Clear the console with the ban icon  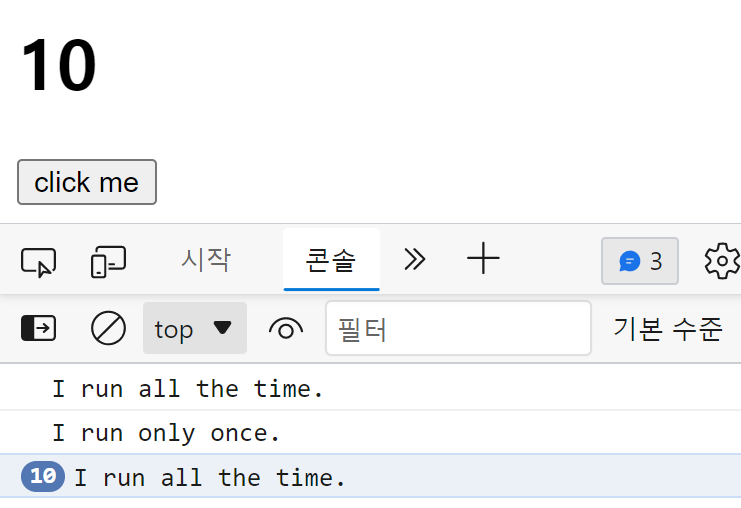click(x=108, y=328)
